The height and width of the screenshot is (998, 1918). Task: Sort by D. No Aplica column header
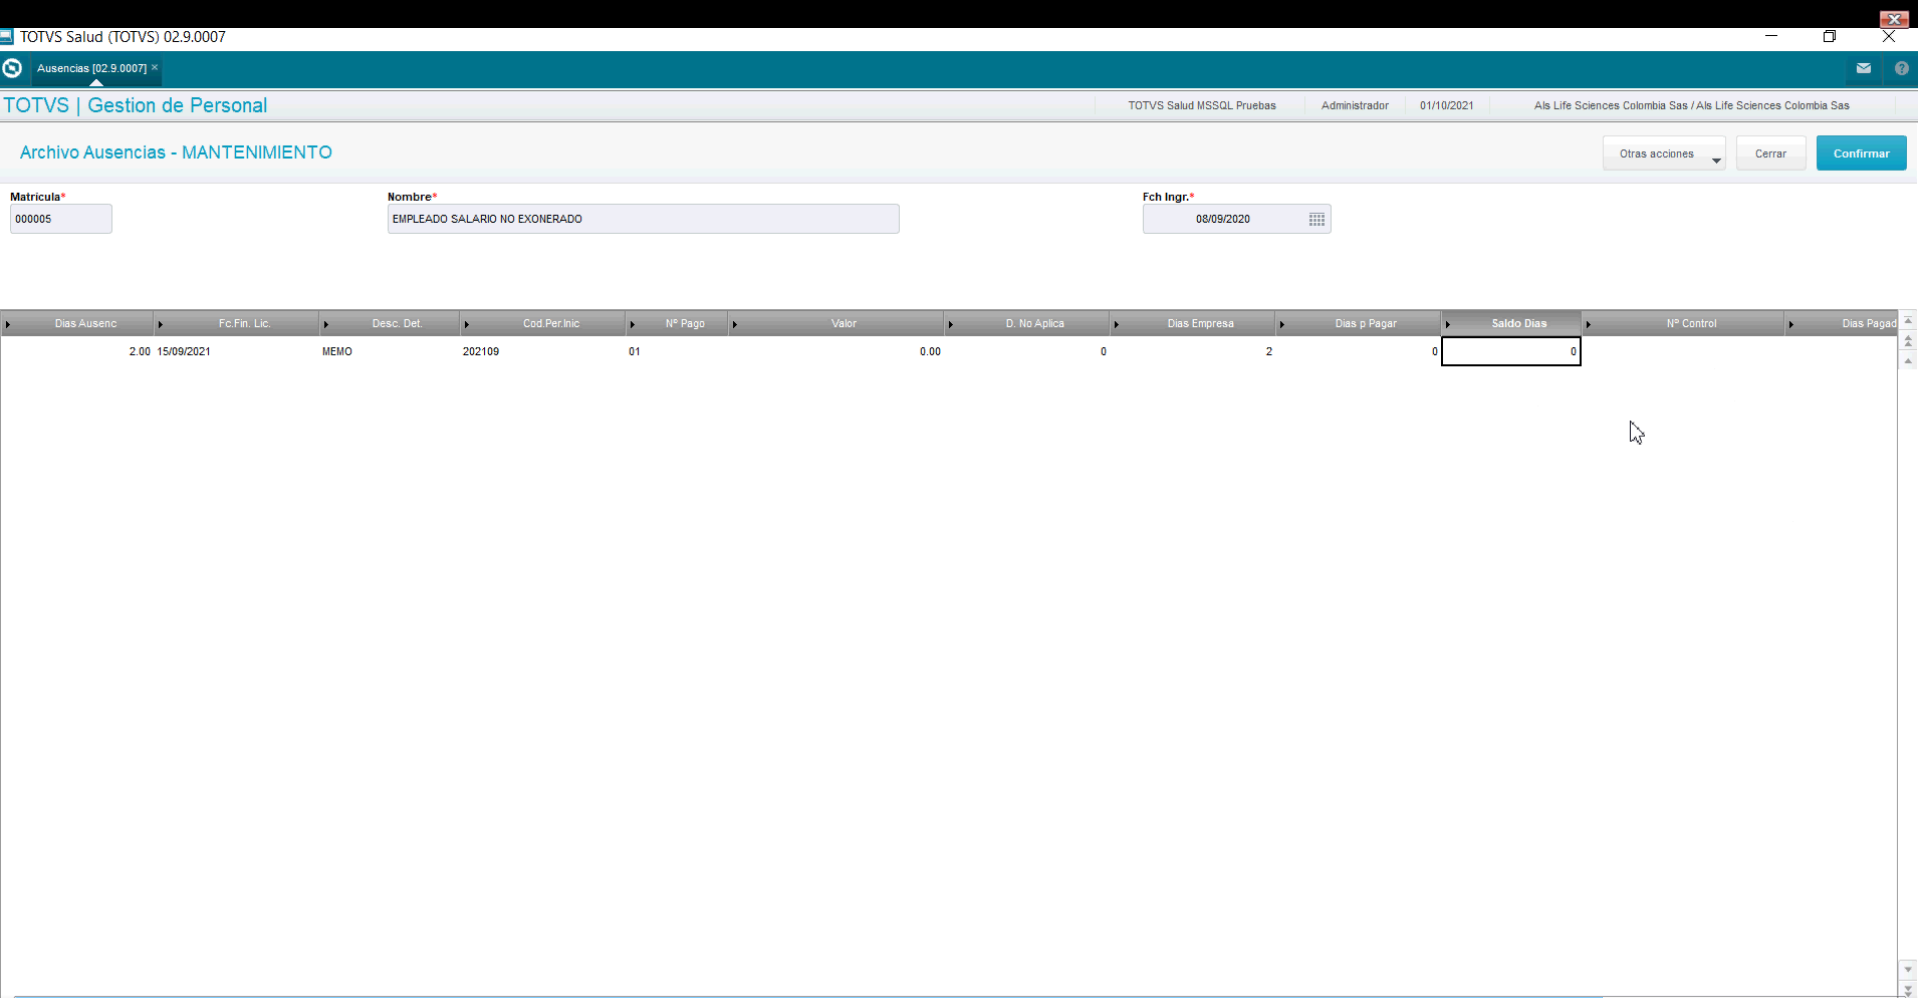click(x=1028, y=323)
